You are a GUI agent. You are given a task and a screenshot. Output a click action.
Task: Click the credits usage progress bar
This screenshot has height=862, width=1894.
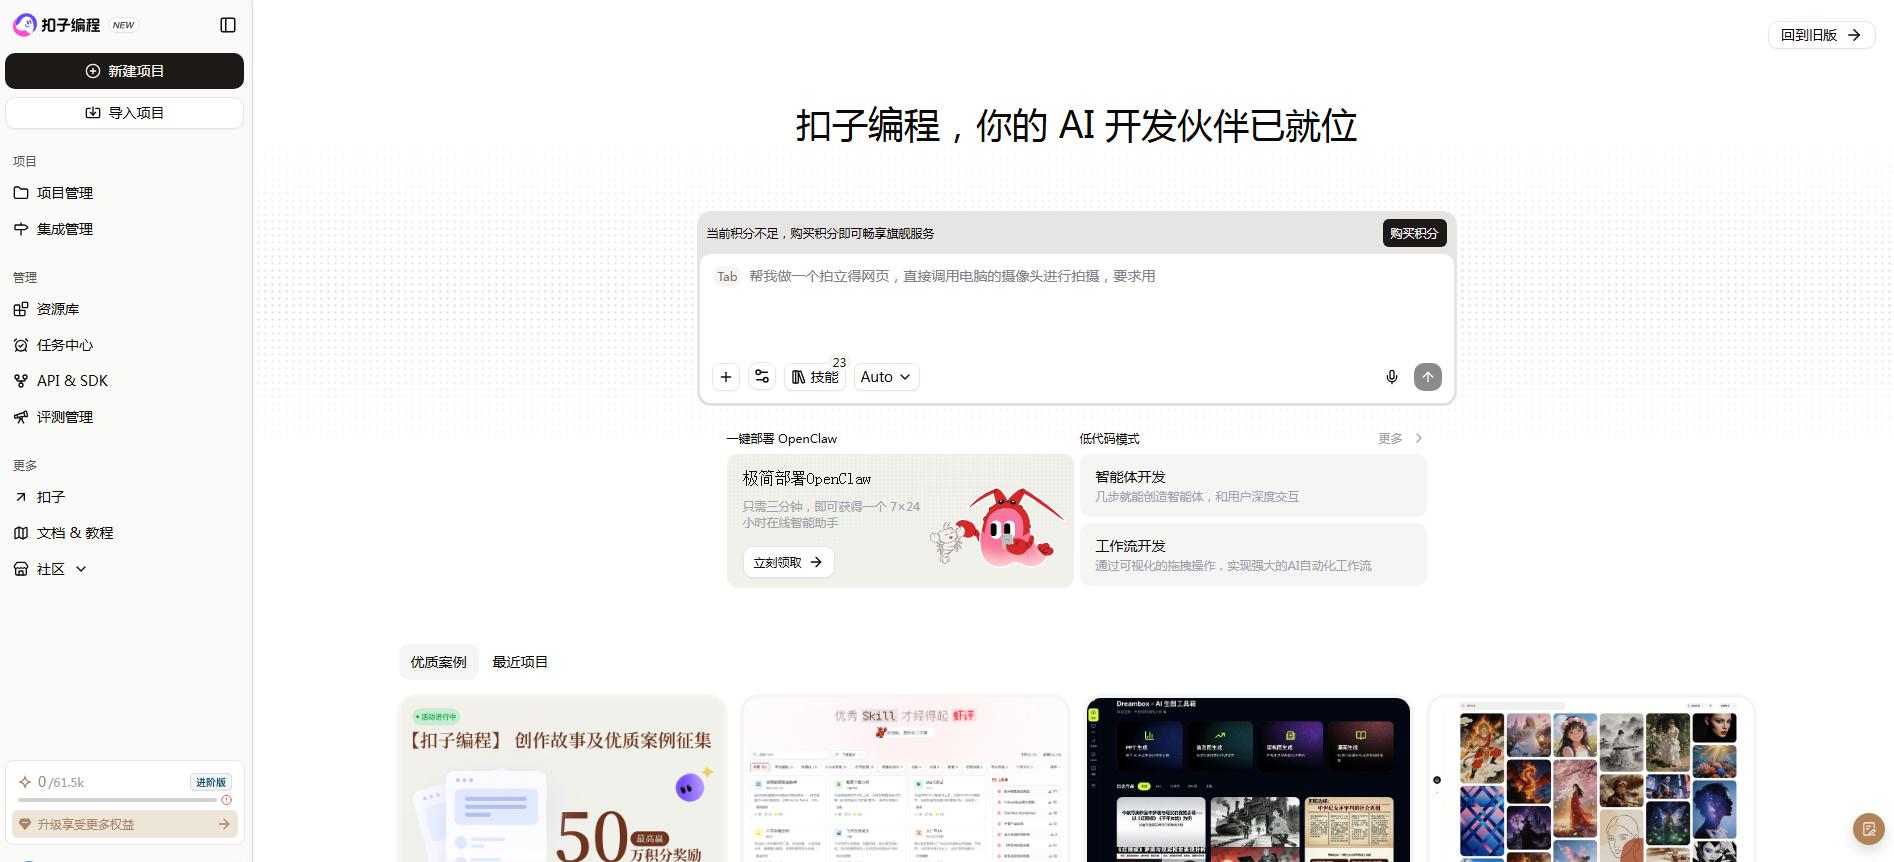click(x=117, y=800)
